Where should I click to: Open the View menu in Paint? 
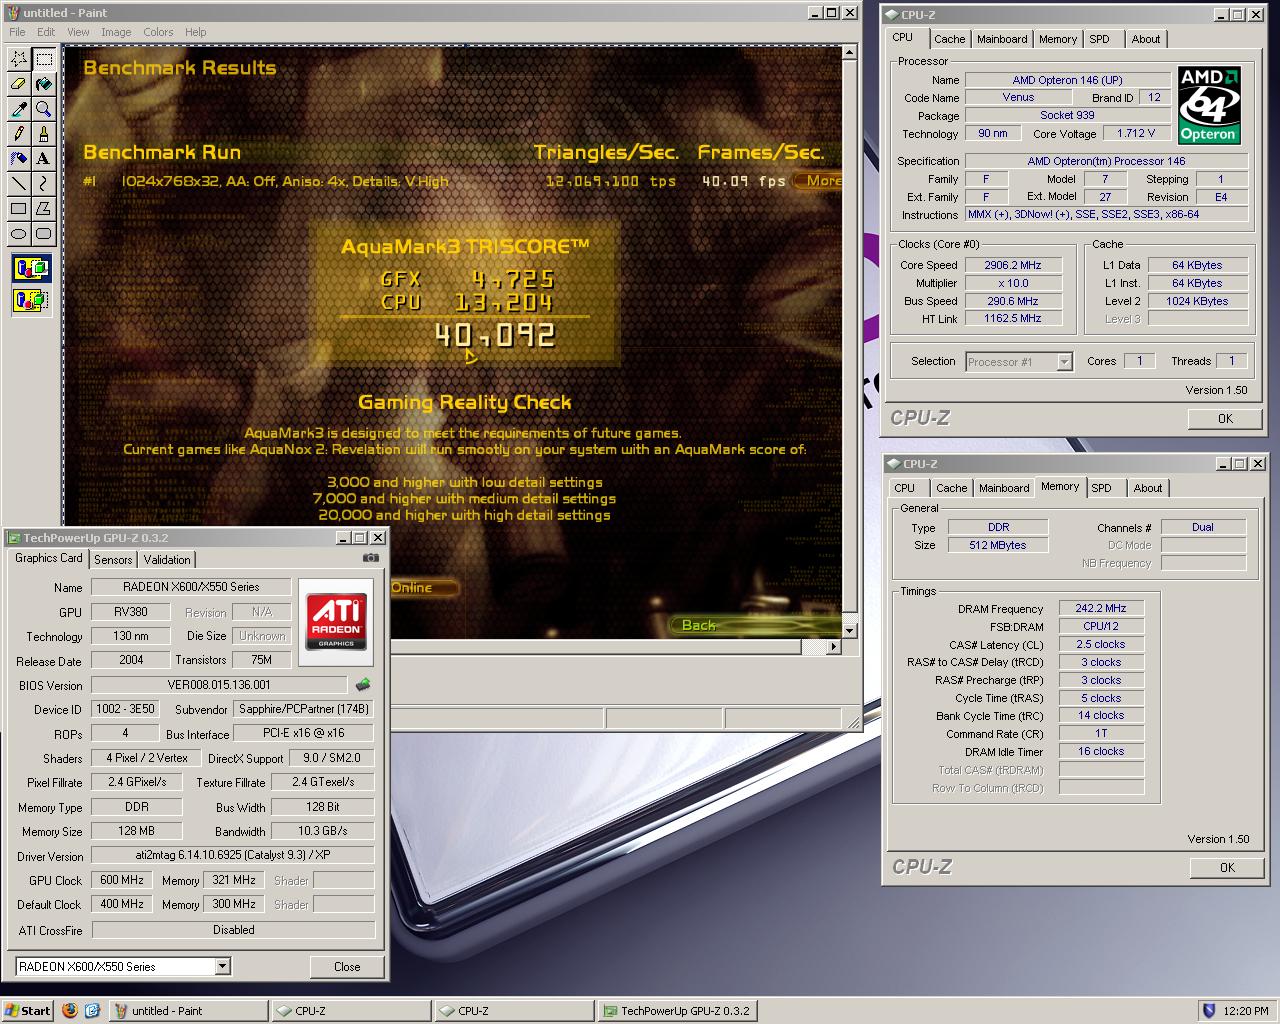coord(78,32)
